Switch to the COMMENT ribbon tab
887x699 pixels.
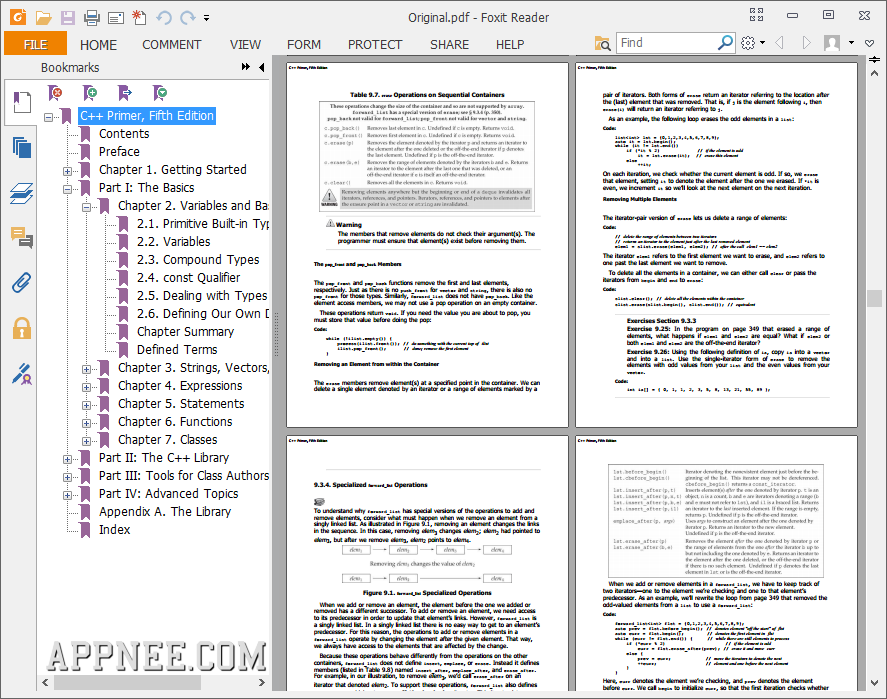[x=171, y=45]
